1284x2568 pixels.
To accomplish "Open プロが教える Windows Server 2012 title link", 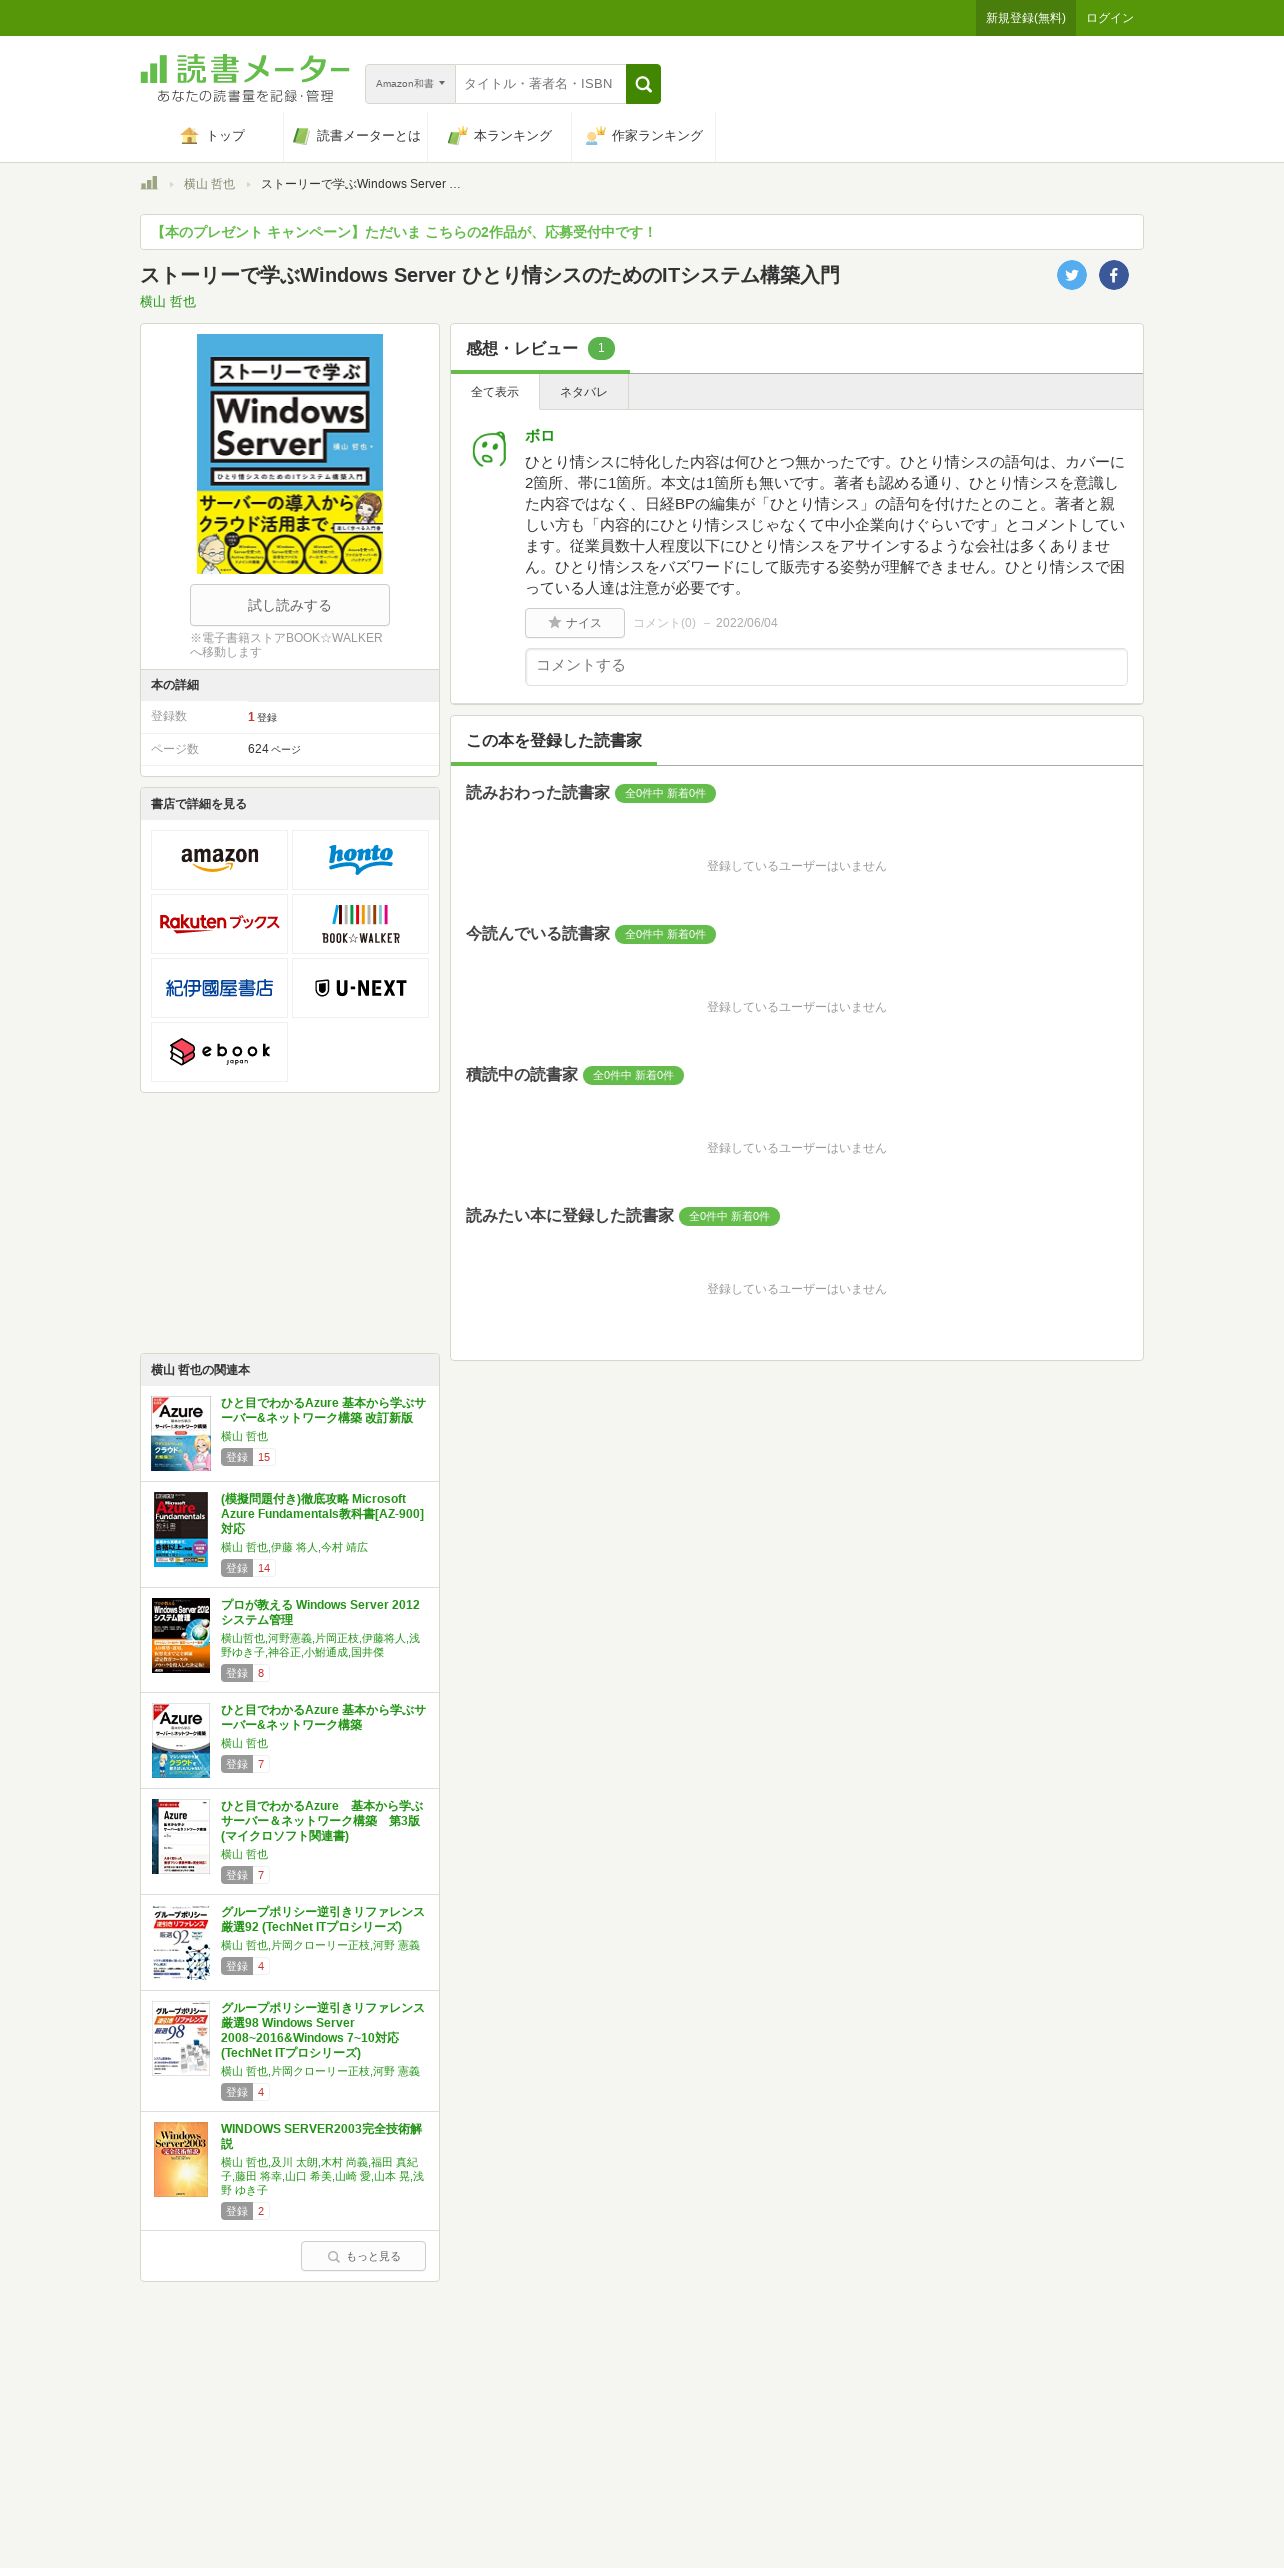I will click(x=320, y=1612).
